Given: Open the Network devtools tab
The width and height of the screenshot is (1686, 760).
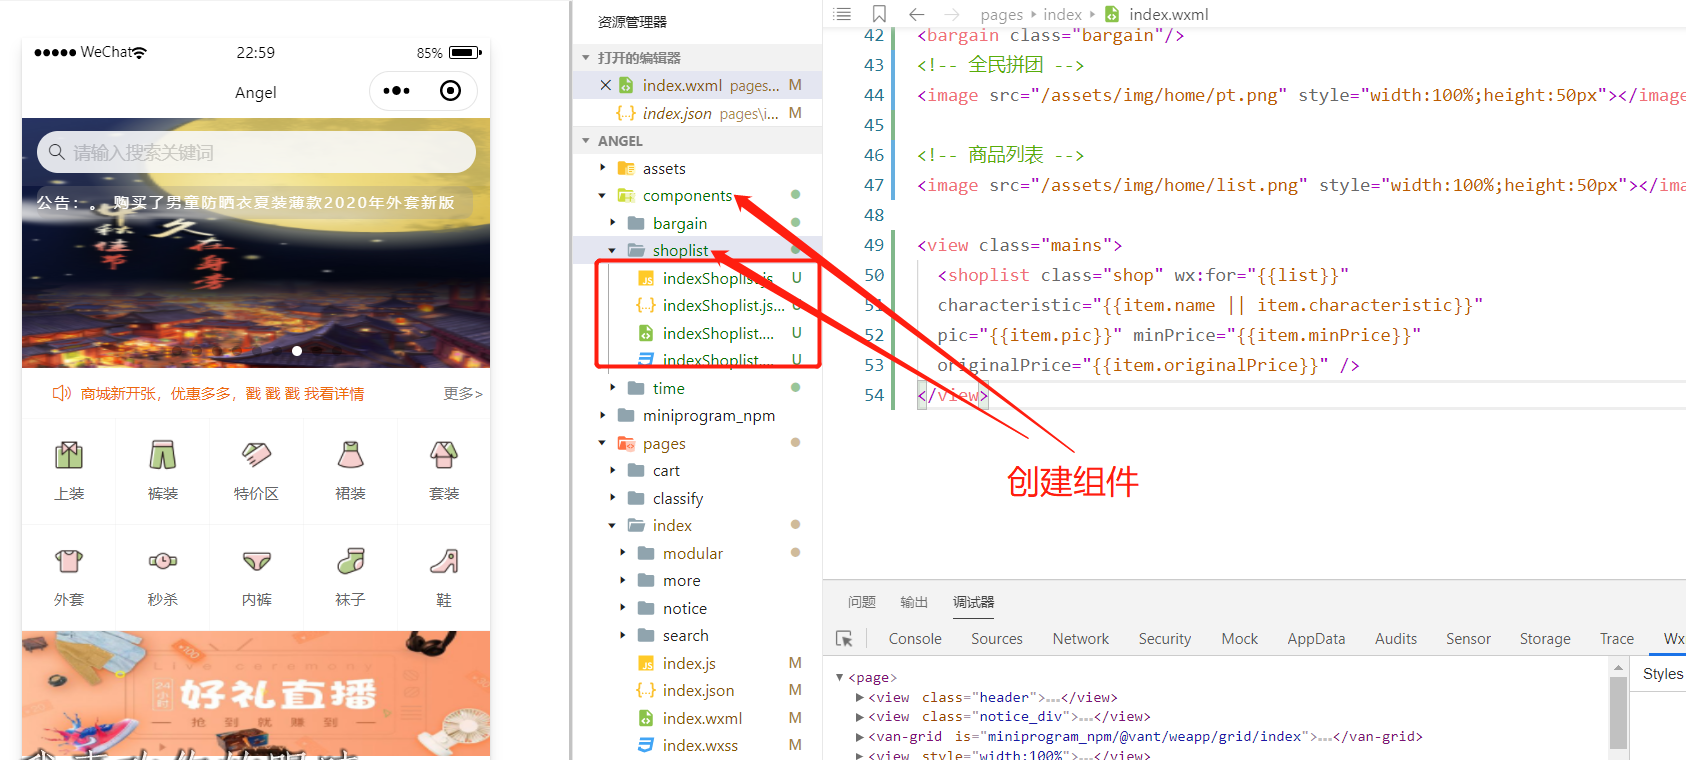Looking at the screenshot, I should (x=1080, y=638).
